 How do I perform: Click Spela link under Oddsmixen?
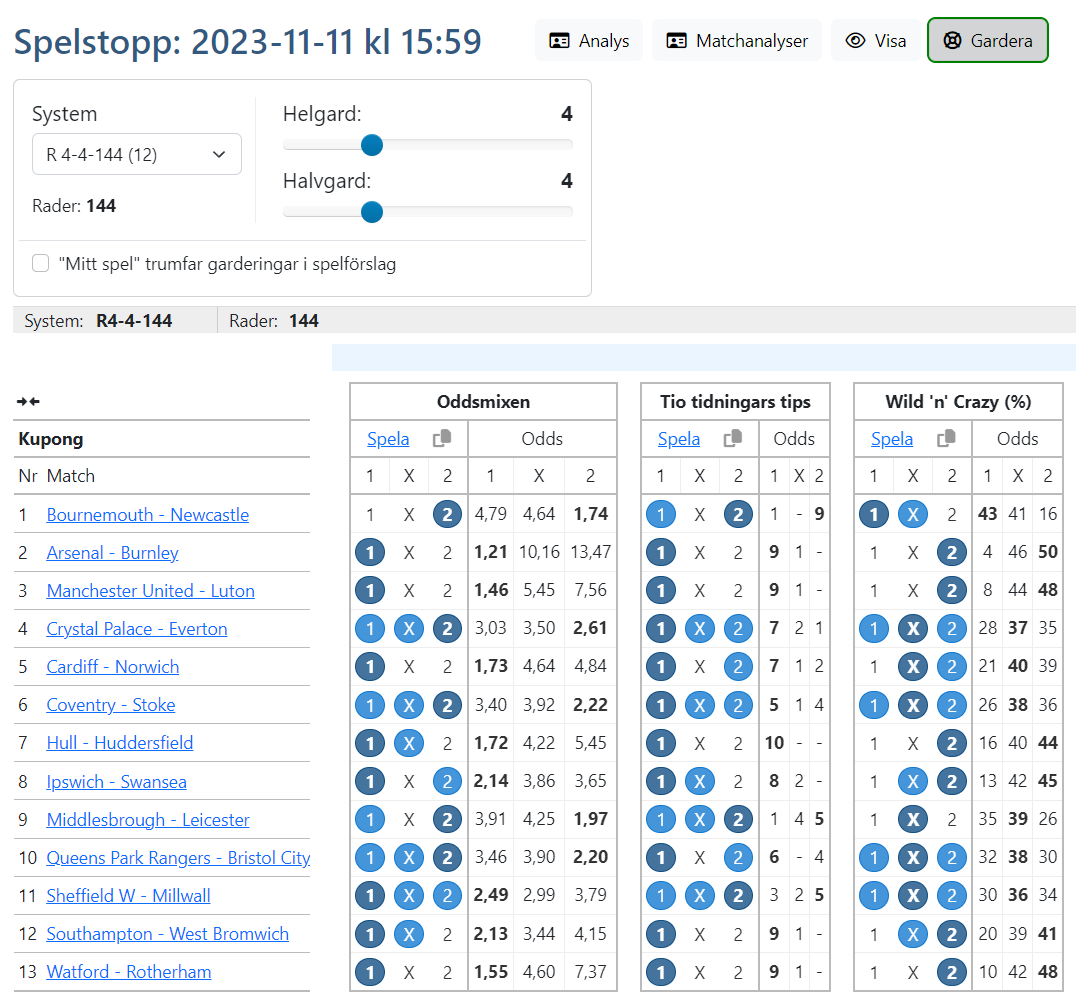click(x=388, y=439)
